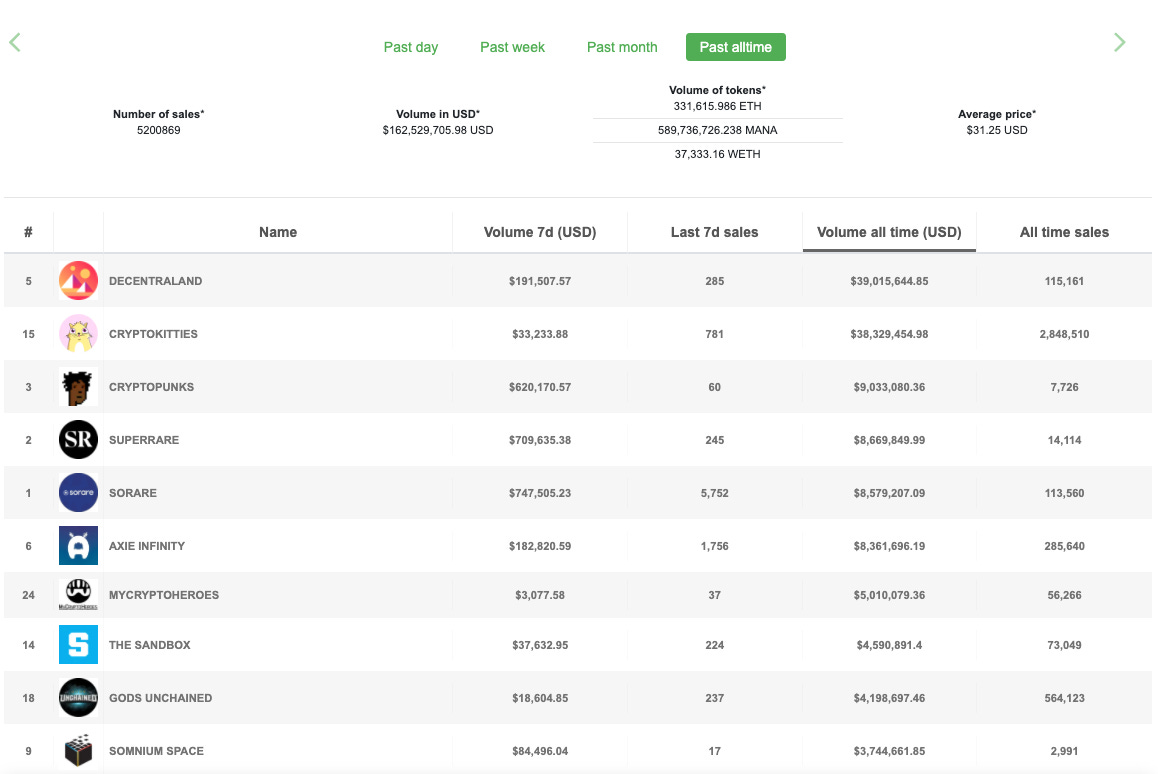Click the Somnium Space cube logo
Image resolution: width=1158 pixels, height=774 pixels.
coord(78,750)
